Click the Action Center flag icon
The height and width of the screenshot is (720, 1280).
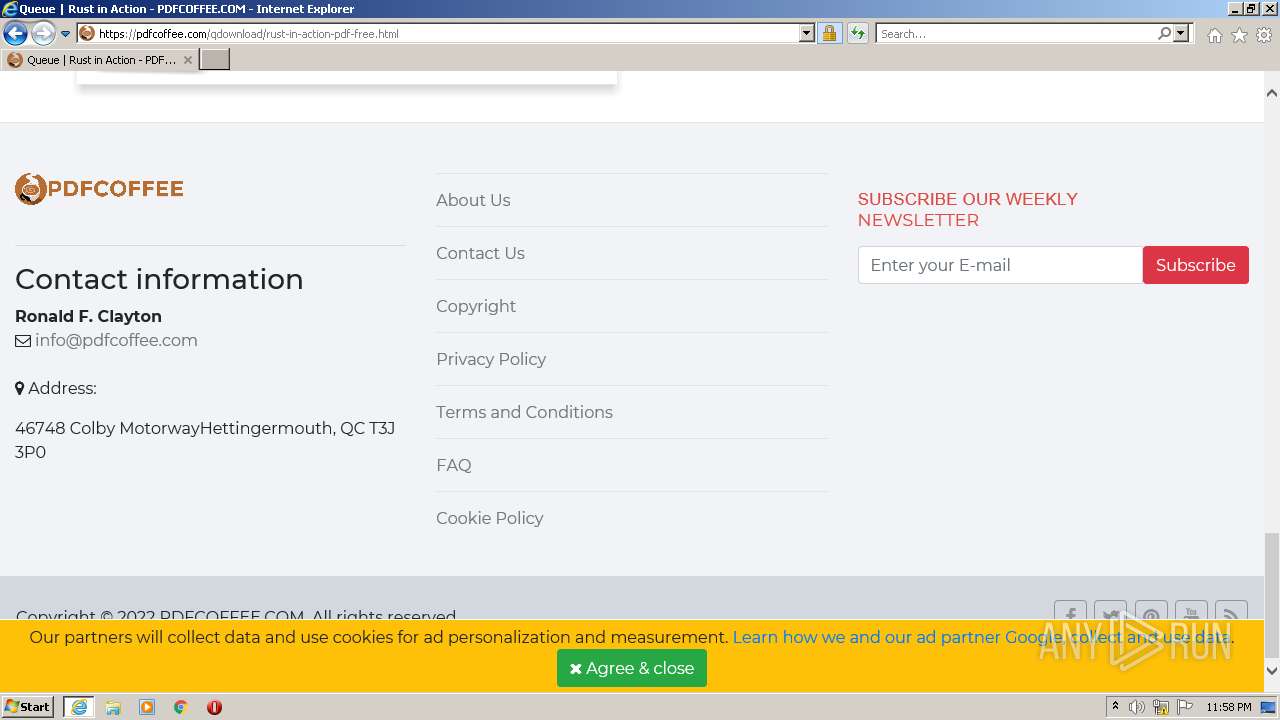[x=1185, y=707]
